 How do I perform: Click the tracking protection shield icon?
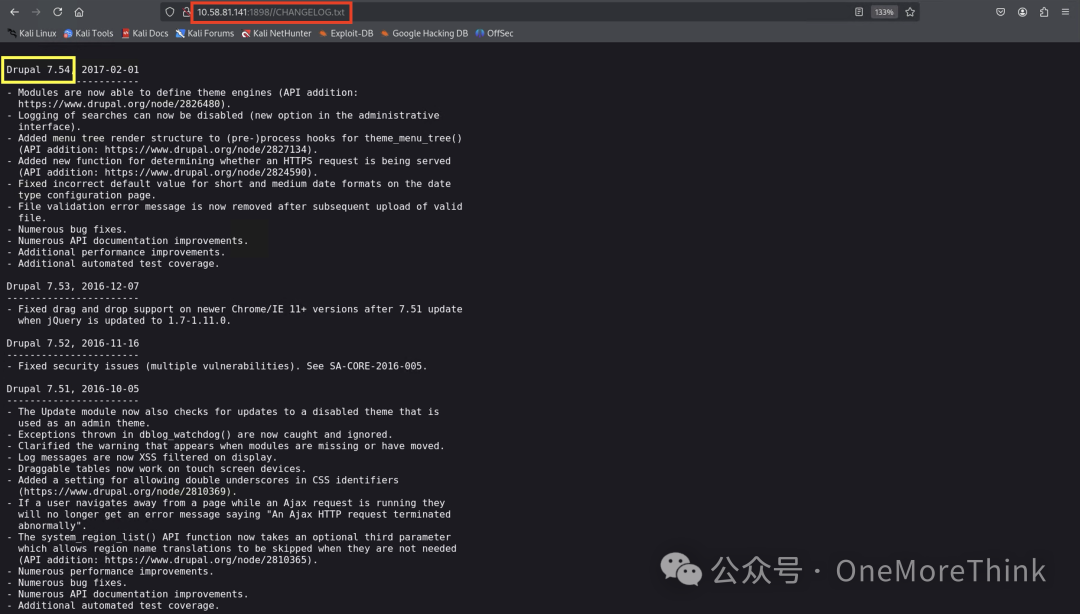(x=169, y=12)
